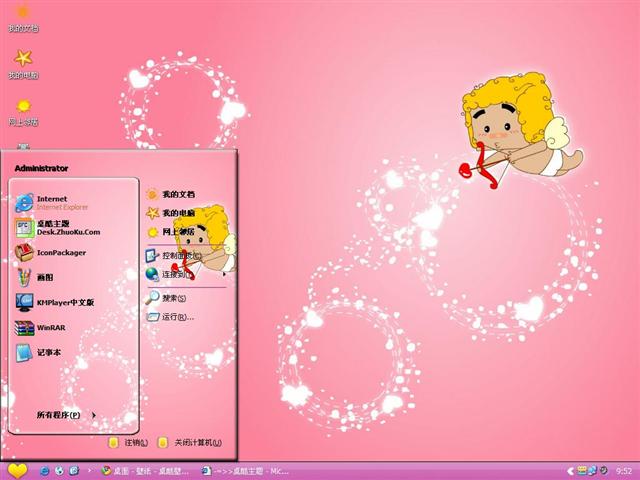Click the yellow heart Start button
The height and width of the screenshot is (480, 640).
pos(17,471)
